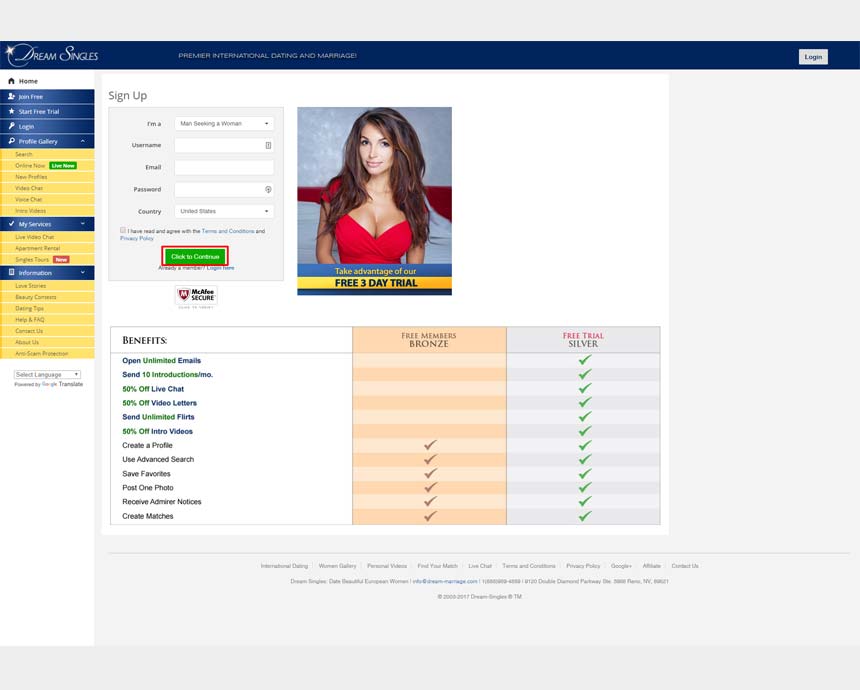Click the Login button in header
The image size is (860, 690).
813,56
